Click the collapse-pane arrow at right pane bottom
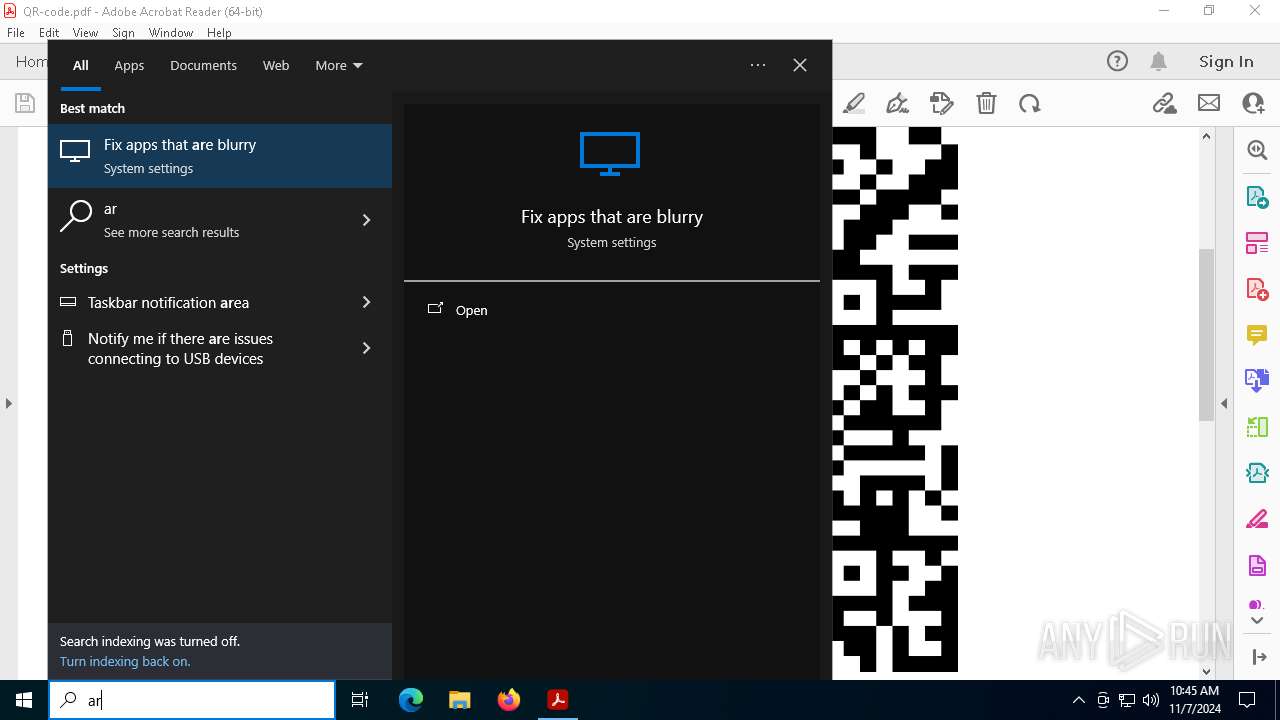1280x720 pixels. point(1258,657)
